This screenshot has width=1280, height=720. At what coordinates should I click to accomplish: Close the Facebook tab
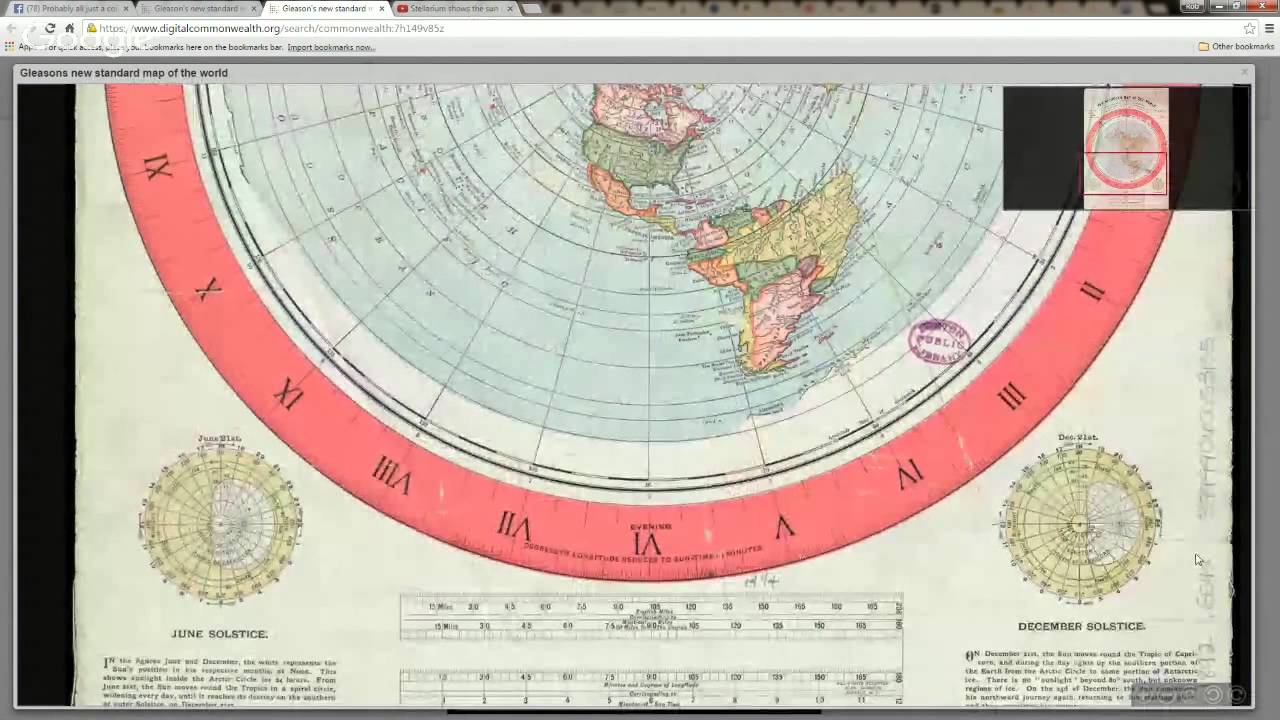[126, 8]
